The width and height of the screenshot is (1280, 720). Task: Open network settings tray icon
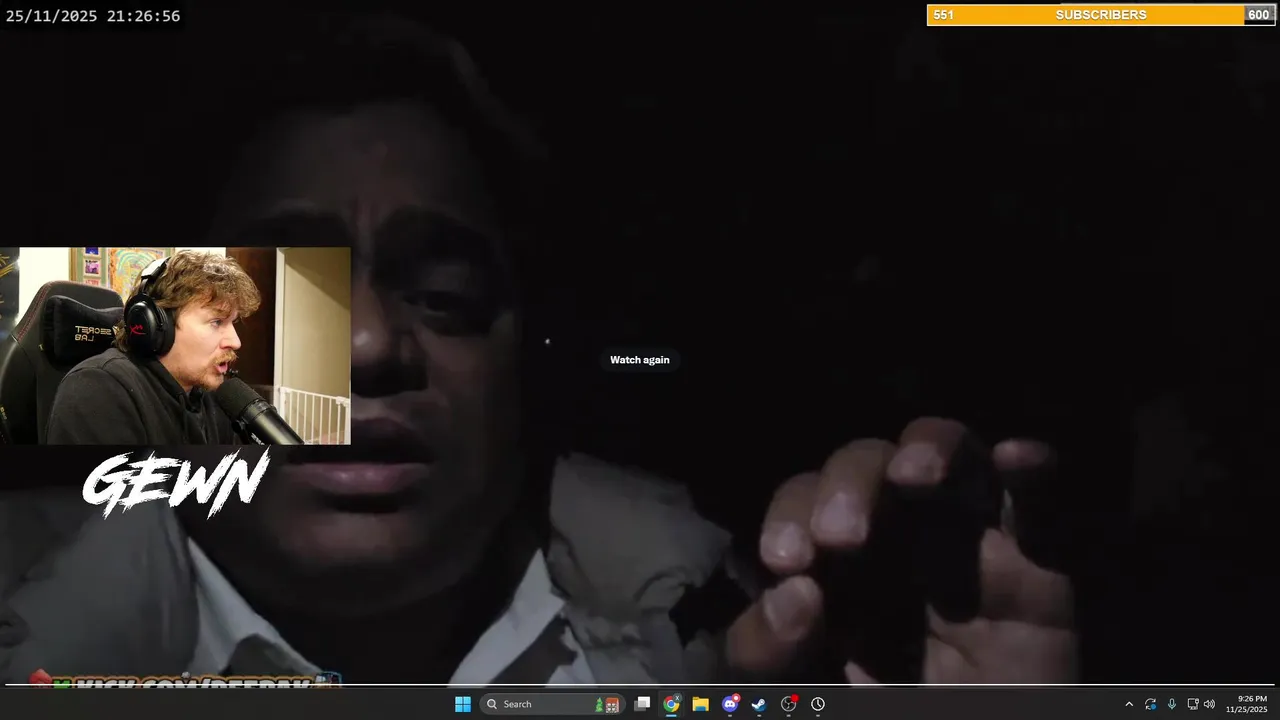coord(1192,704)
